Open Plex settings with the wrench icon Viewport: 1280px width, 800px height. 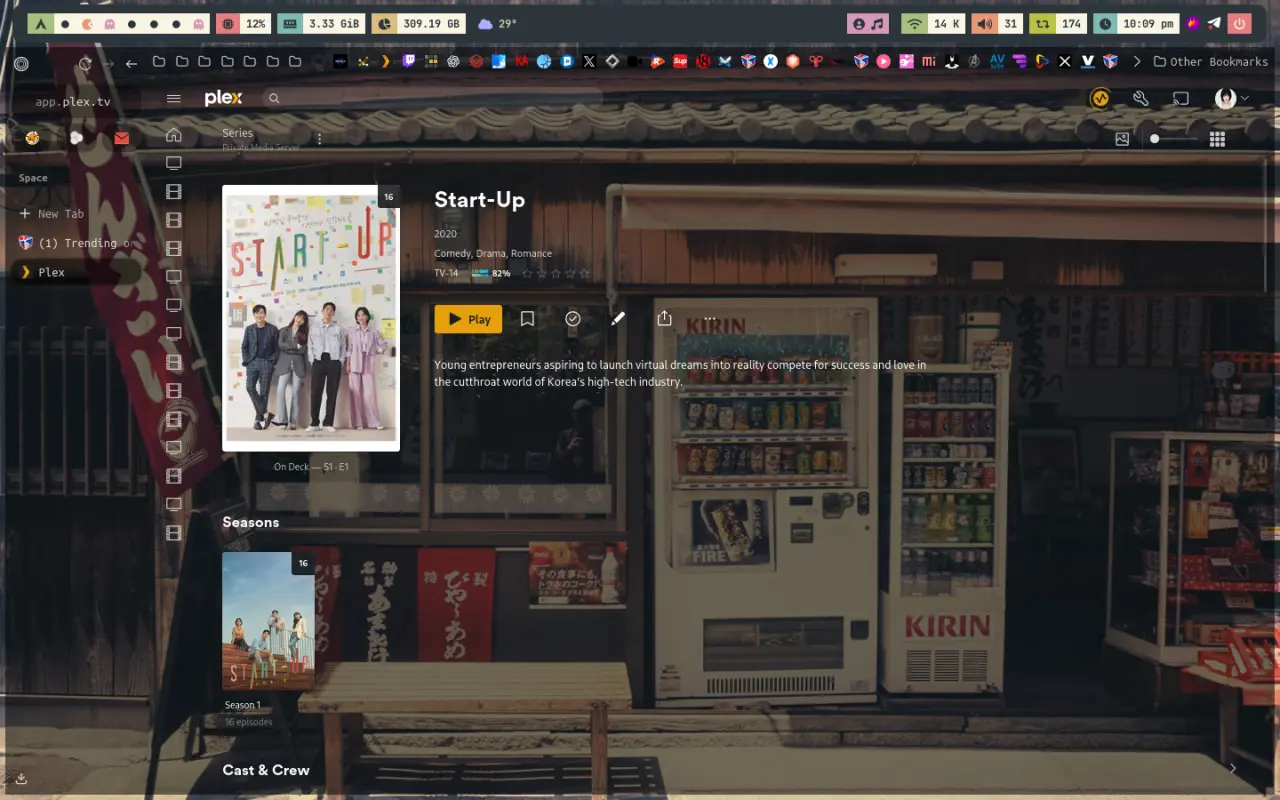click(x=1141, y=98)
